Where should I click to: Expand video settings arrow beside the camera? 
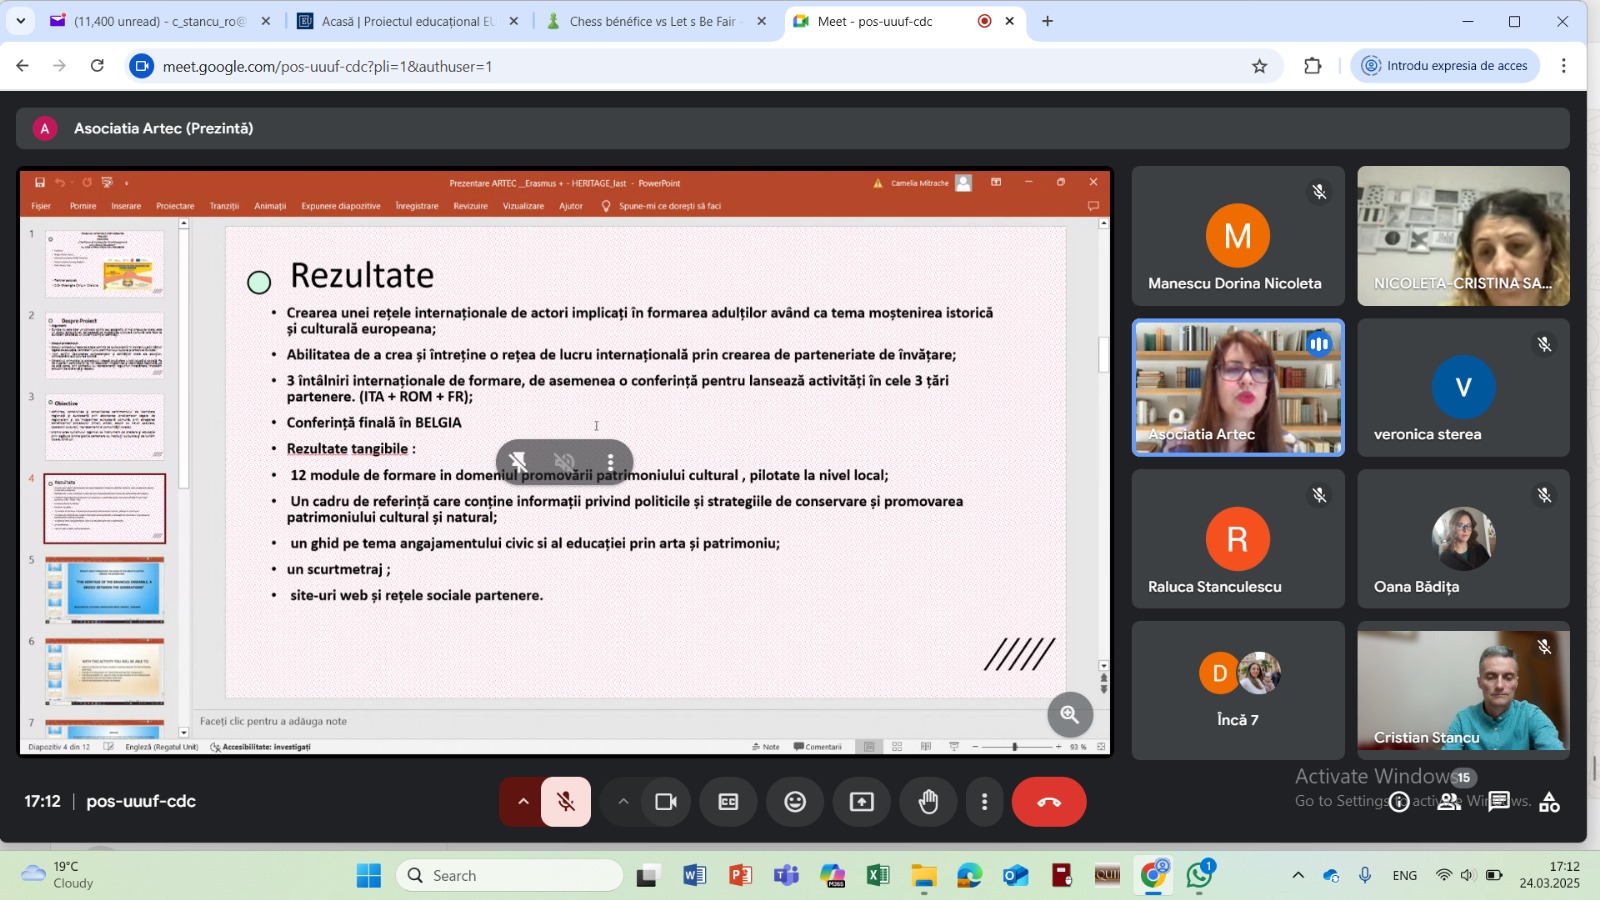click(x=623, y=802)
